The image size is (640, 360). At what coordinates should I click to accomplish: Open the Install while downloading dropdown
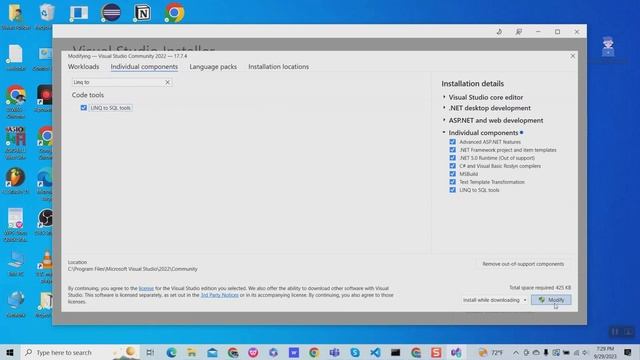click(x=494, y=300)
